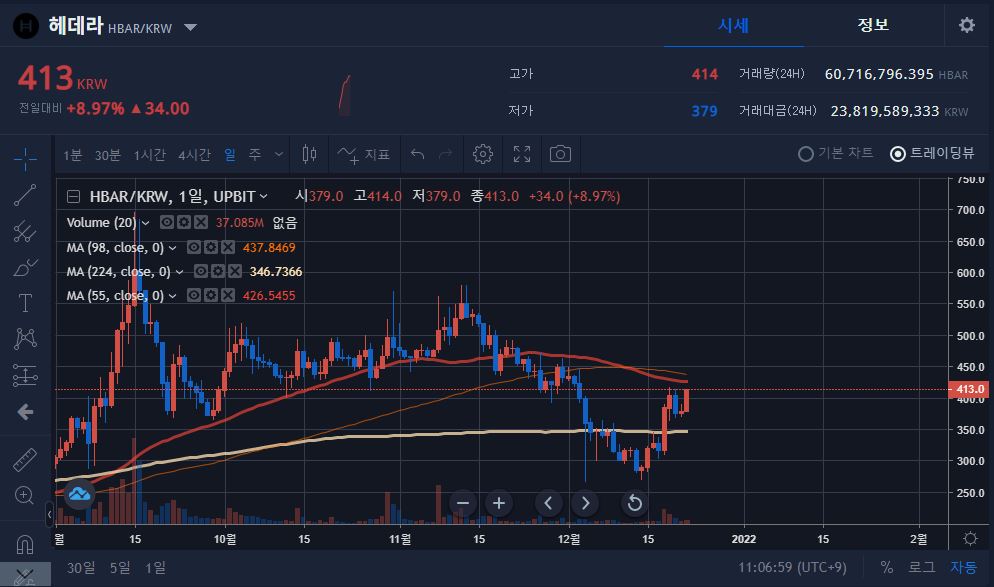Select the weekly (주) interval
The image size is (994, 587).
[x=255, y=154]
